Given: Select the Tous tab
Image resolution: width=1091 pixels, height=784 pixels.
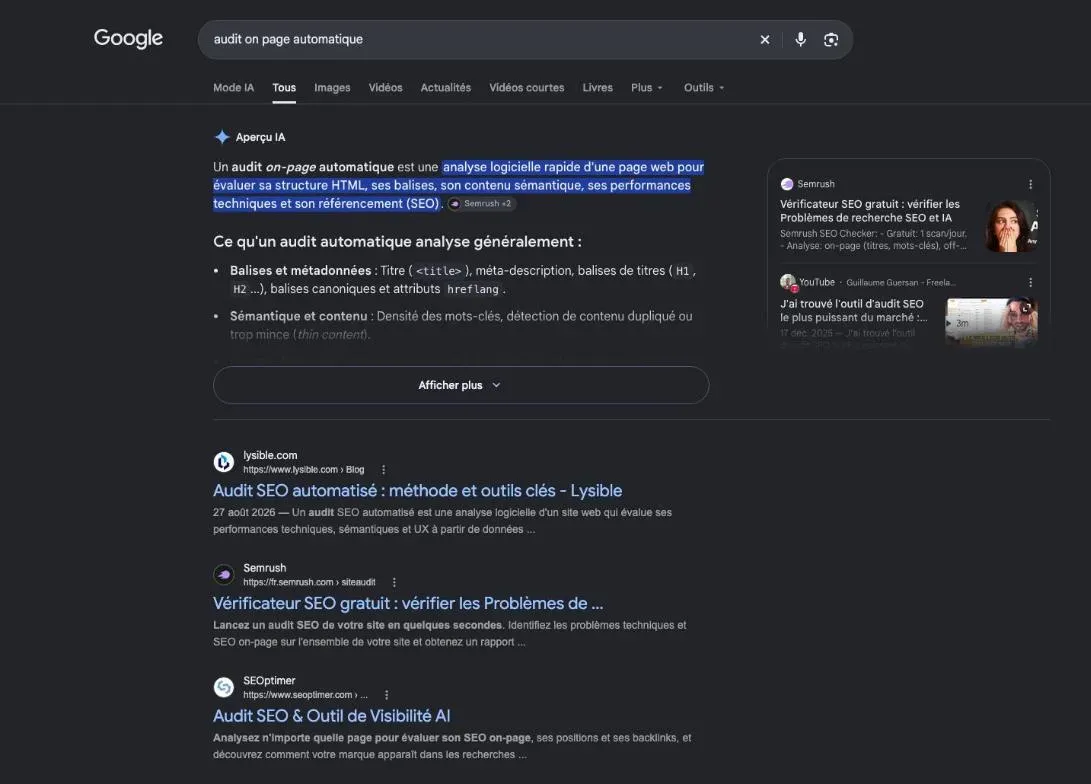Looking at the screenshot, I should [284, 88].
